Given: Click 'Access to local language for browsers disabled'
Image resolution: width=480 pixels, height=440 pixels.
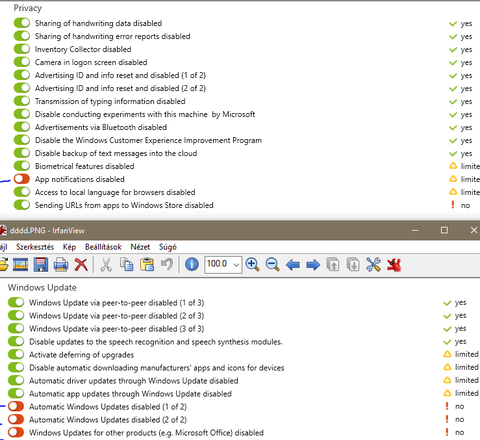Looking at the screenshot, I should pos(115,192).
